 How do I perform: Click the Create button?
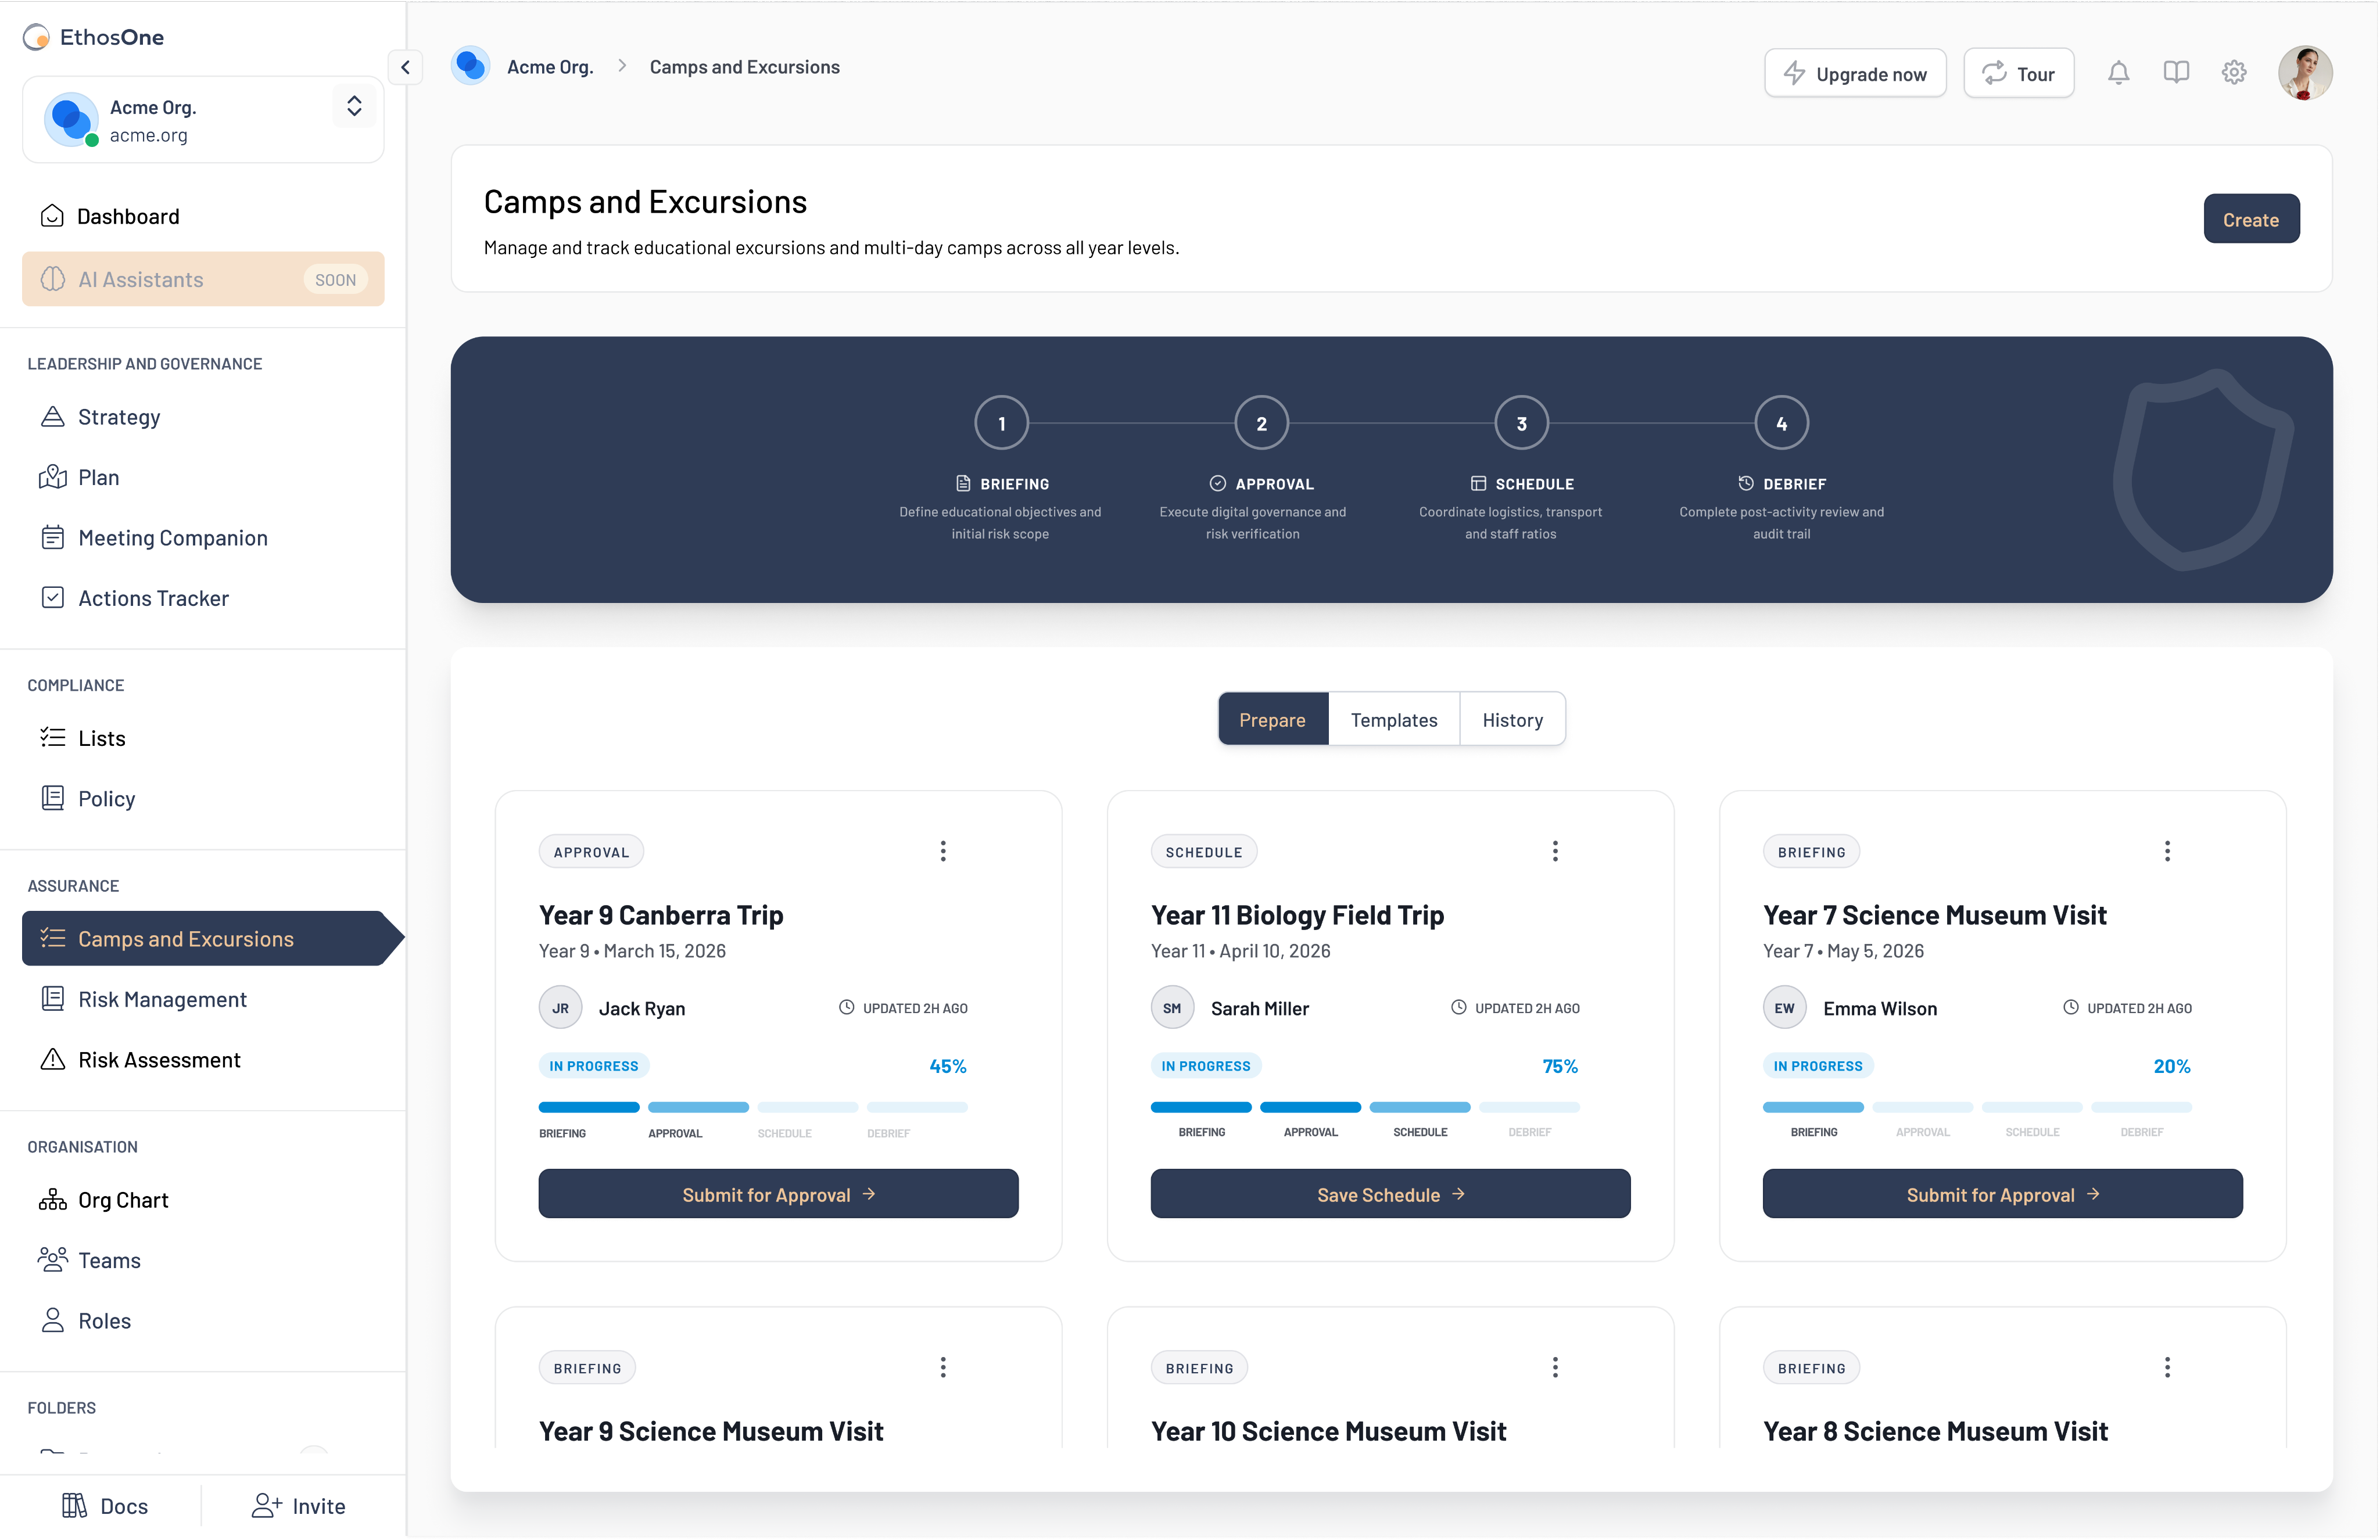pos(2250,219)
